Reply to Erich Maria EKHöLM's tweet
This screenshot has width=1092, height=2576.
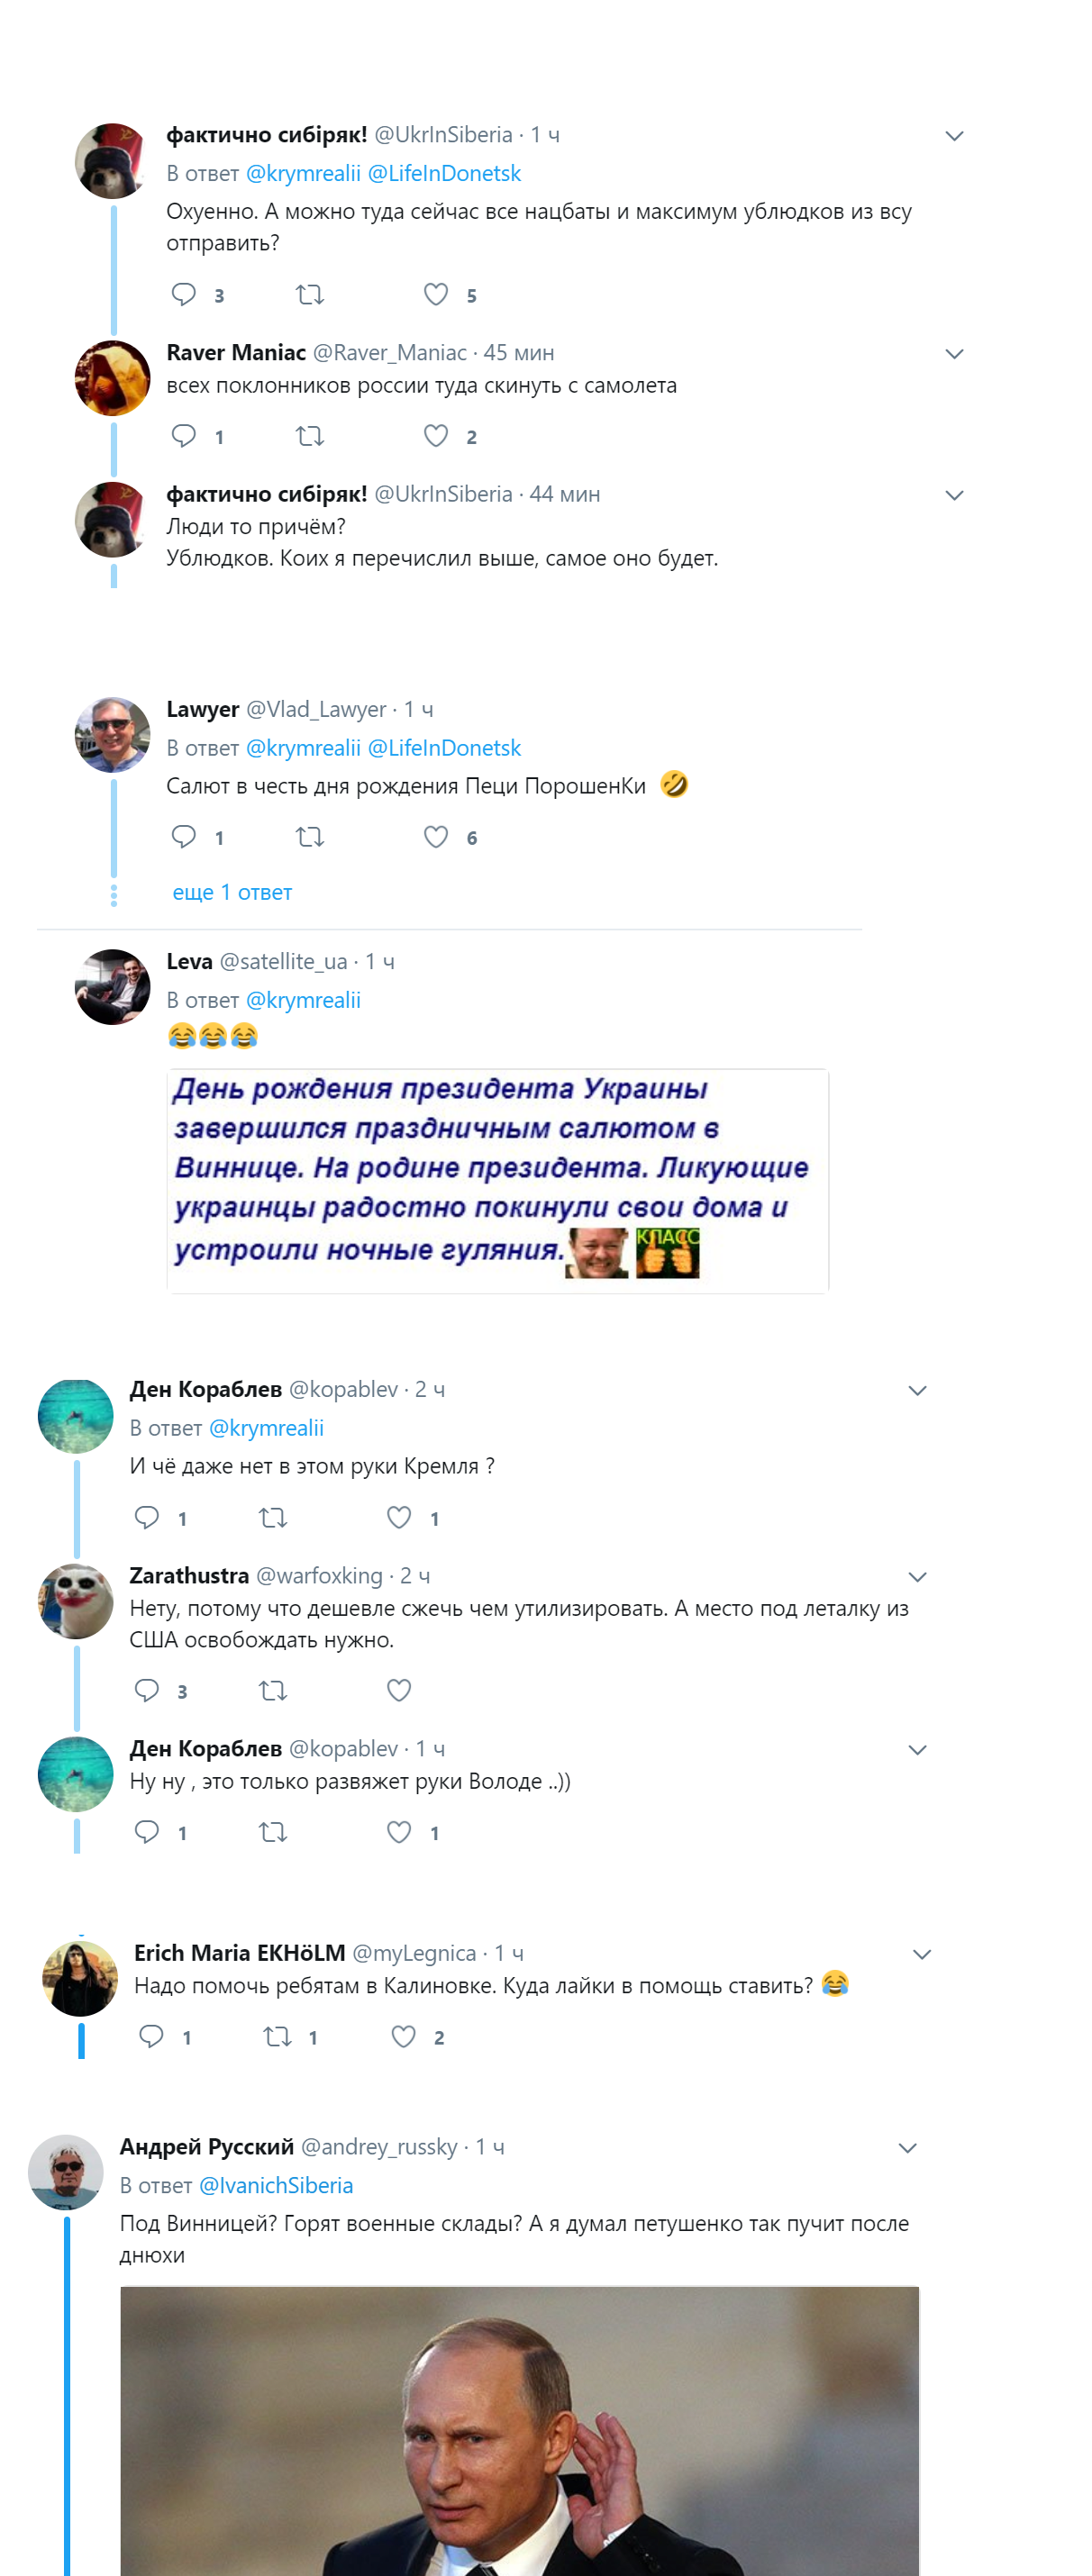[151, 2036]
